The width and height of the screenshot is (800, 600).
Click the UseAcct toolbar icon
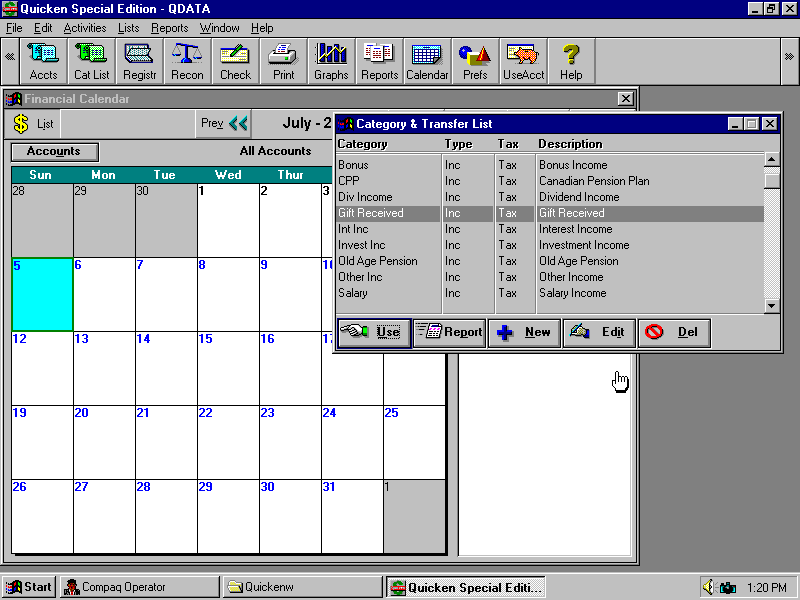523,61
